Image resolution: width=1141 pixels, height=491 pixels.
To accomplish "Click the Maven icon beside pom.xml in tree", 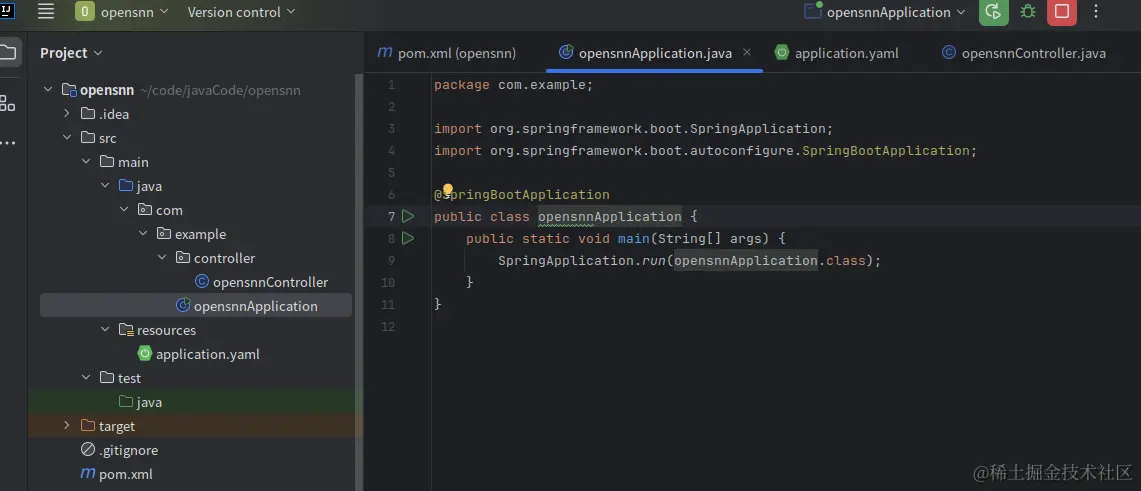I will [87, 474].
